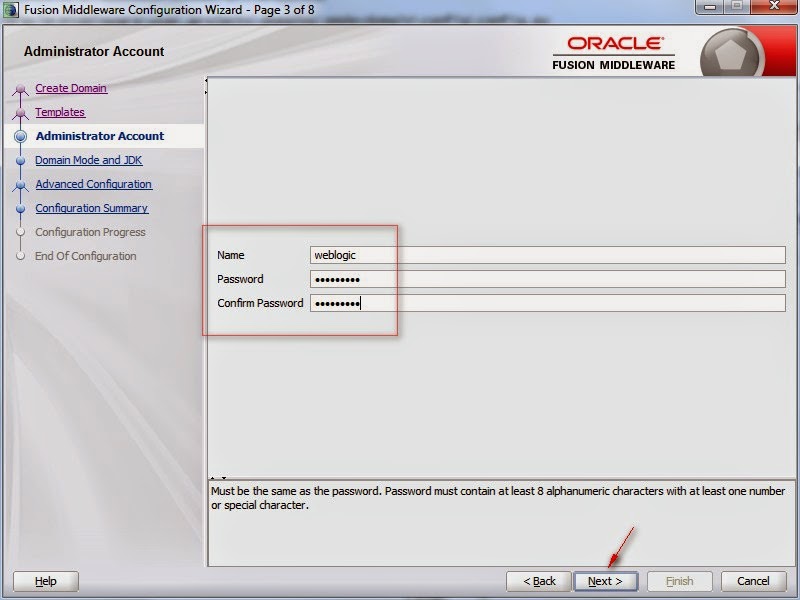The width and height of the screenshot is (800, 600).
Task: Click the Administrator Account page heading
Action: click(94, 52)
